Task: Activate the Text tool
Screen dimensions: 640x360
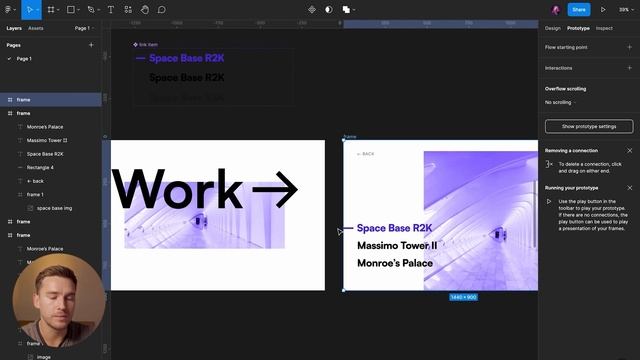Action: 111,9
